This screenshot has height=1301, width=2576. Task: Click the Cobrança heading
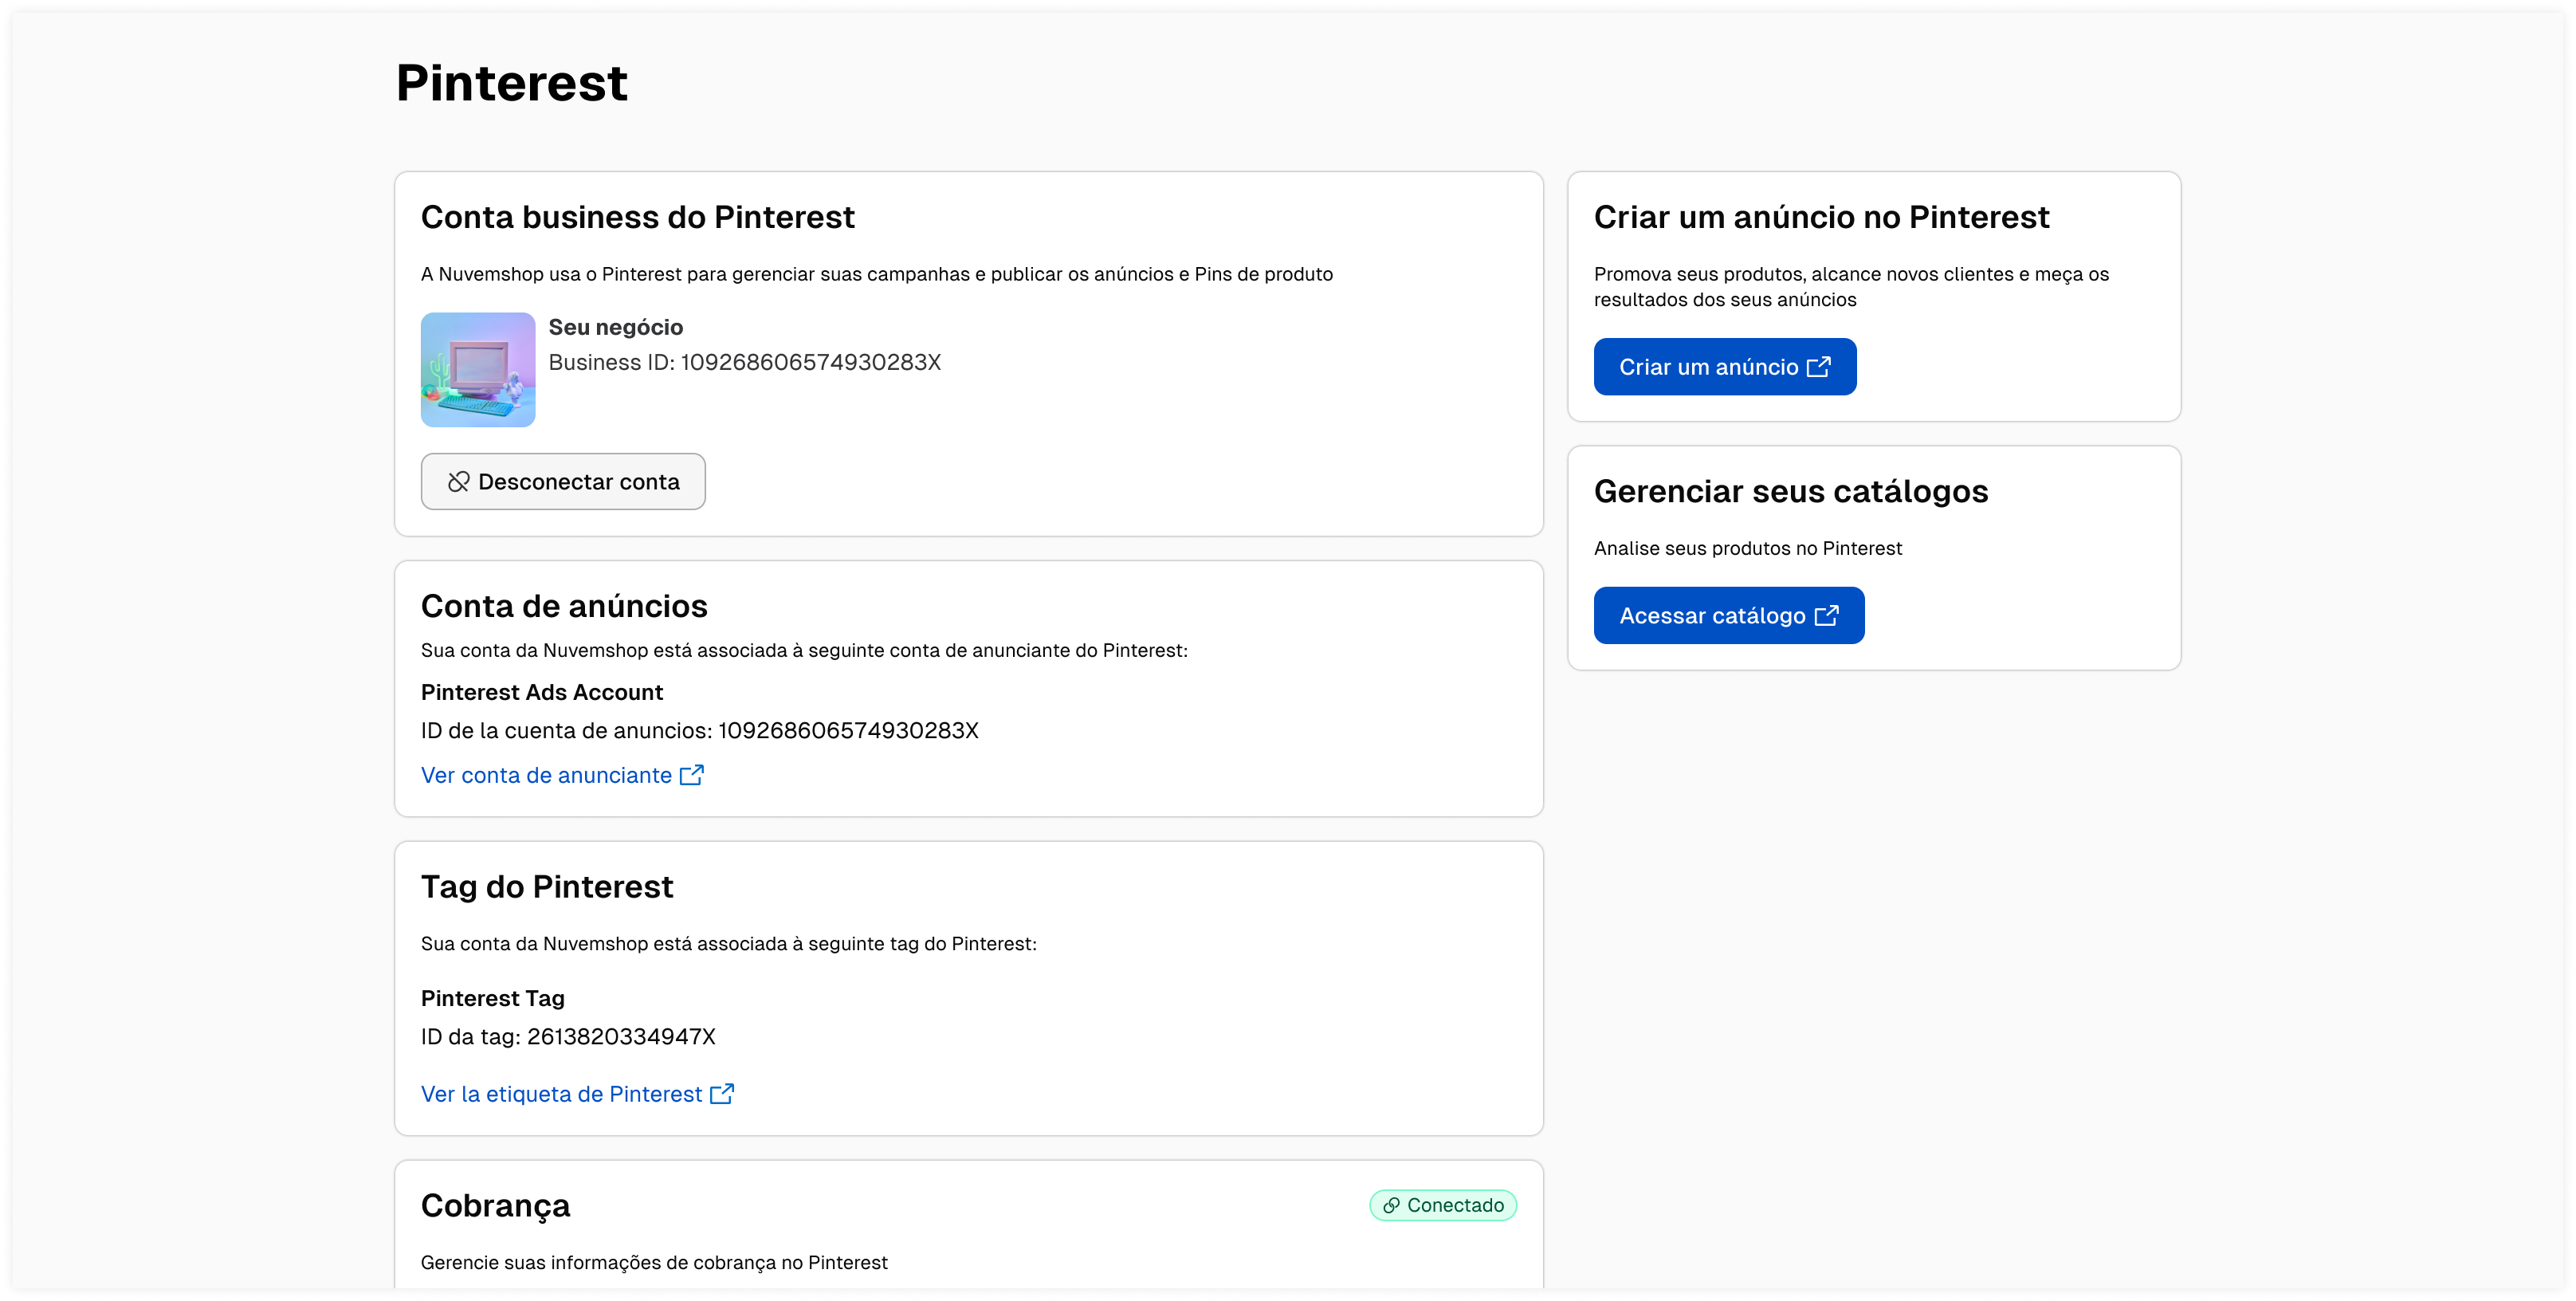pos(495,1206)
